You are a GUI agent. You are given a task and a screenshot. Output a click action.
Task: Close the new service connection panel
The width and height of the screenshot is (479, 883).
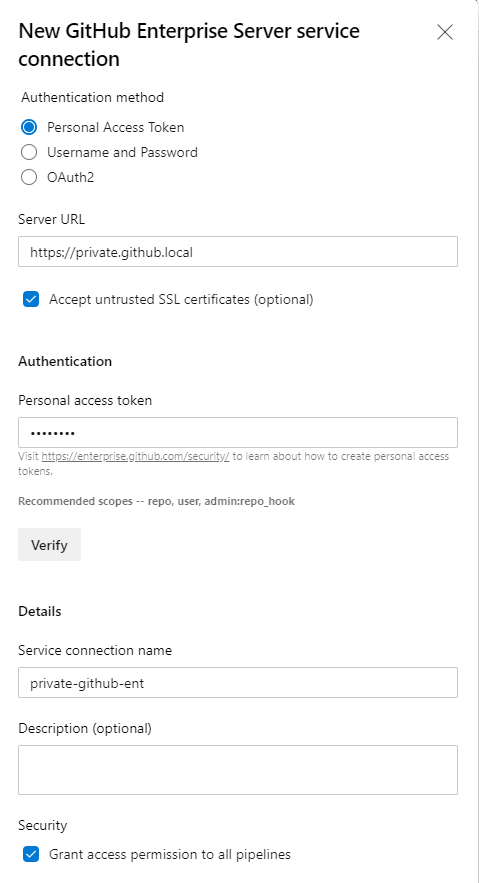(x=445, y=32)
